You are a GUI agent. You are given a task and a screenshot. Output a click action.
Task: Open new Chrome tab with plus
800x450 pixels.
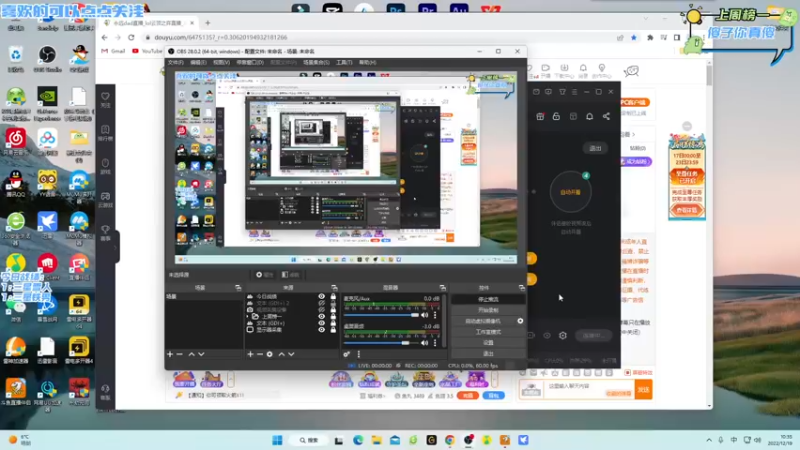pyautogui.click(x=208, y=23)
